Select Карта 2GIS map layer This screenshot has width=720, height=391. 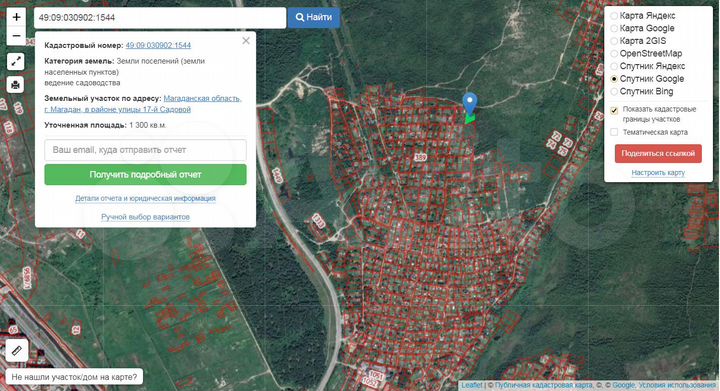click(x=614, y=41)
